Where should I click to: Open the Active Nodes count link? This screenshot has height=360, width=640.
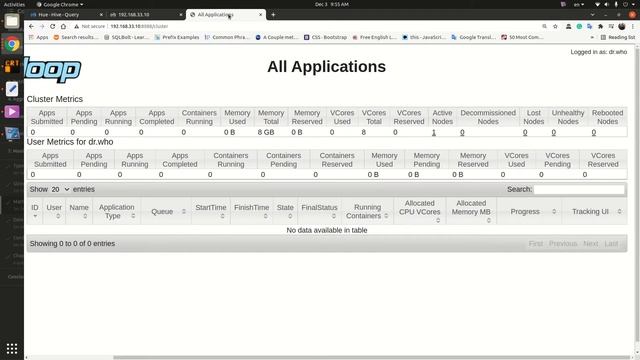[434, 133]
